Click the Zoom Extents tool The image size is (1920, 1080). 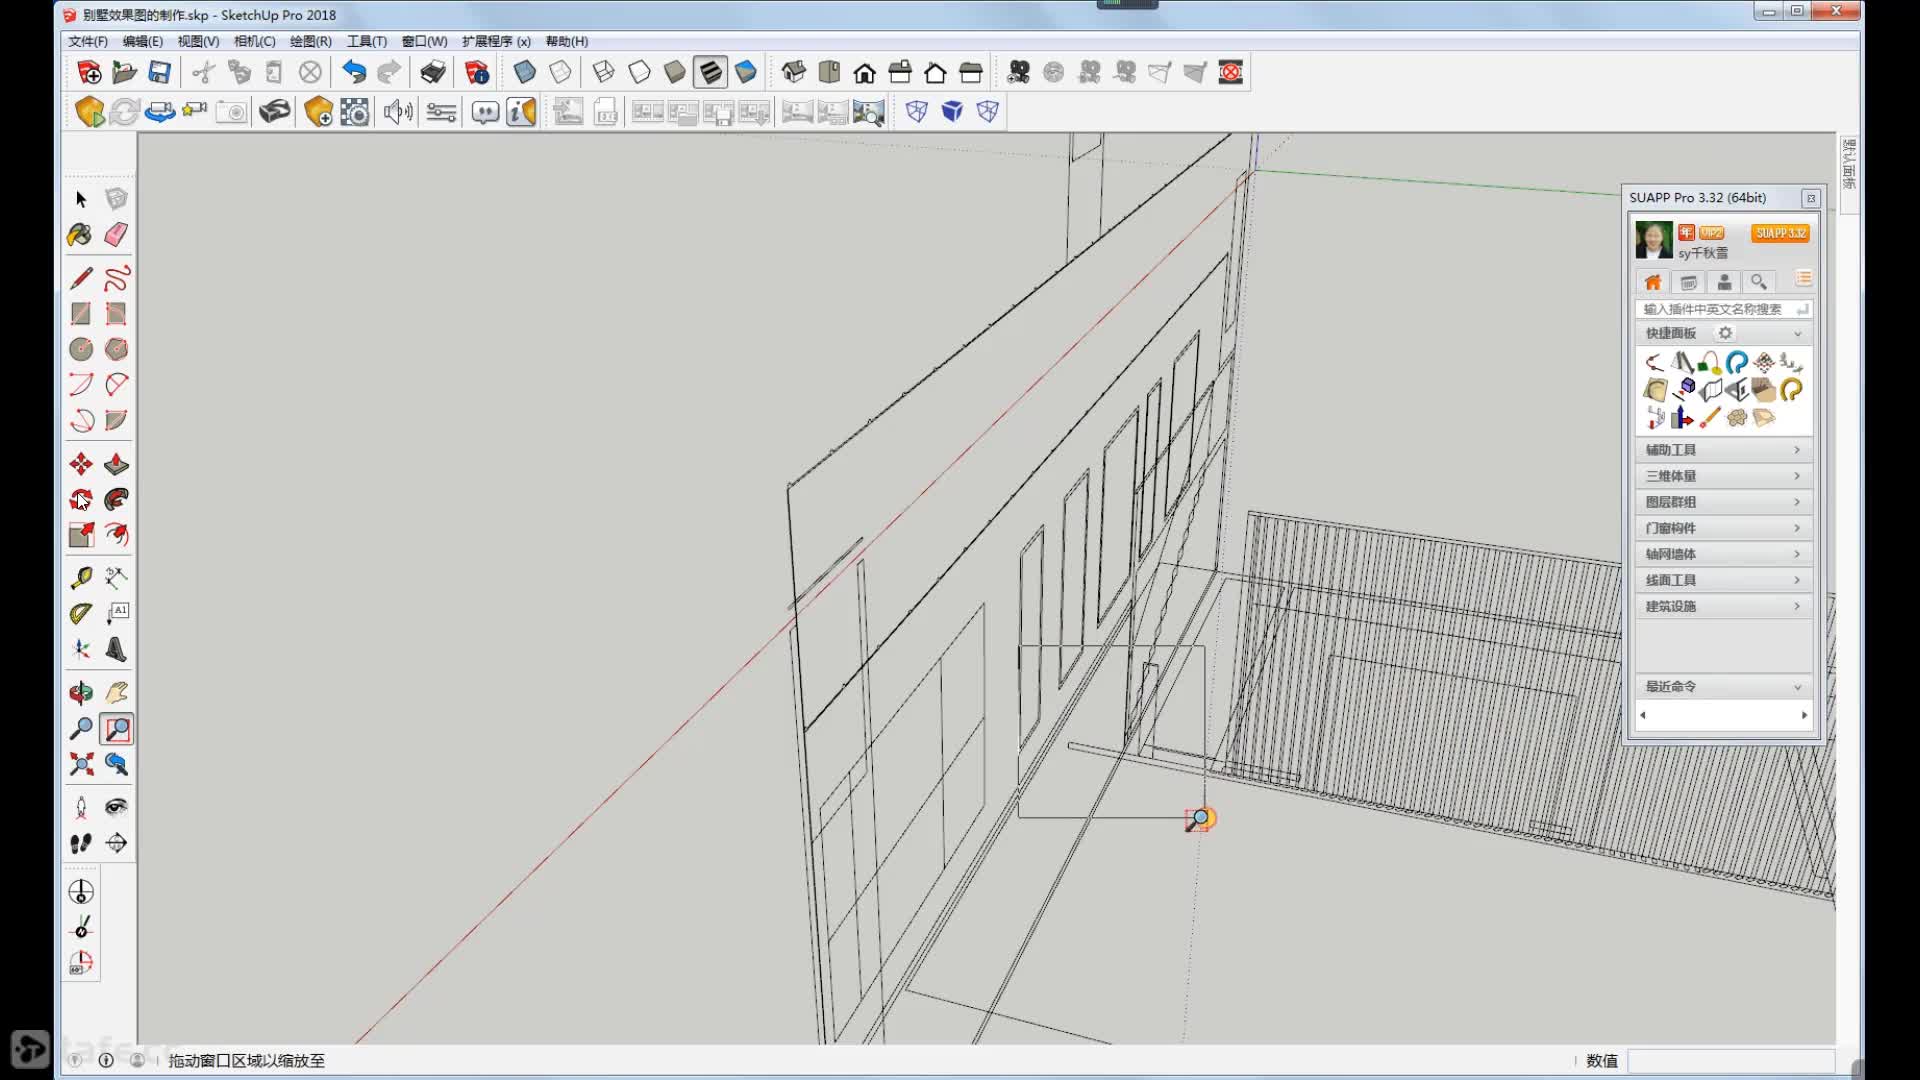click(81, 764)
